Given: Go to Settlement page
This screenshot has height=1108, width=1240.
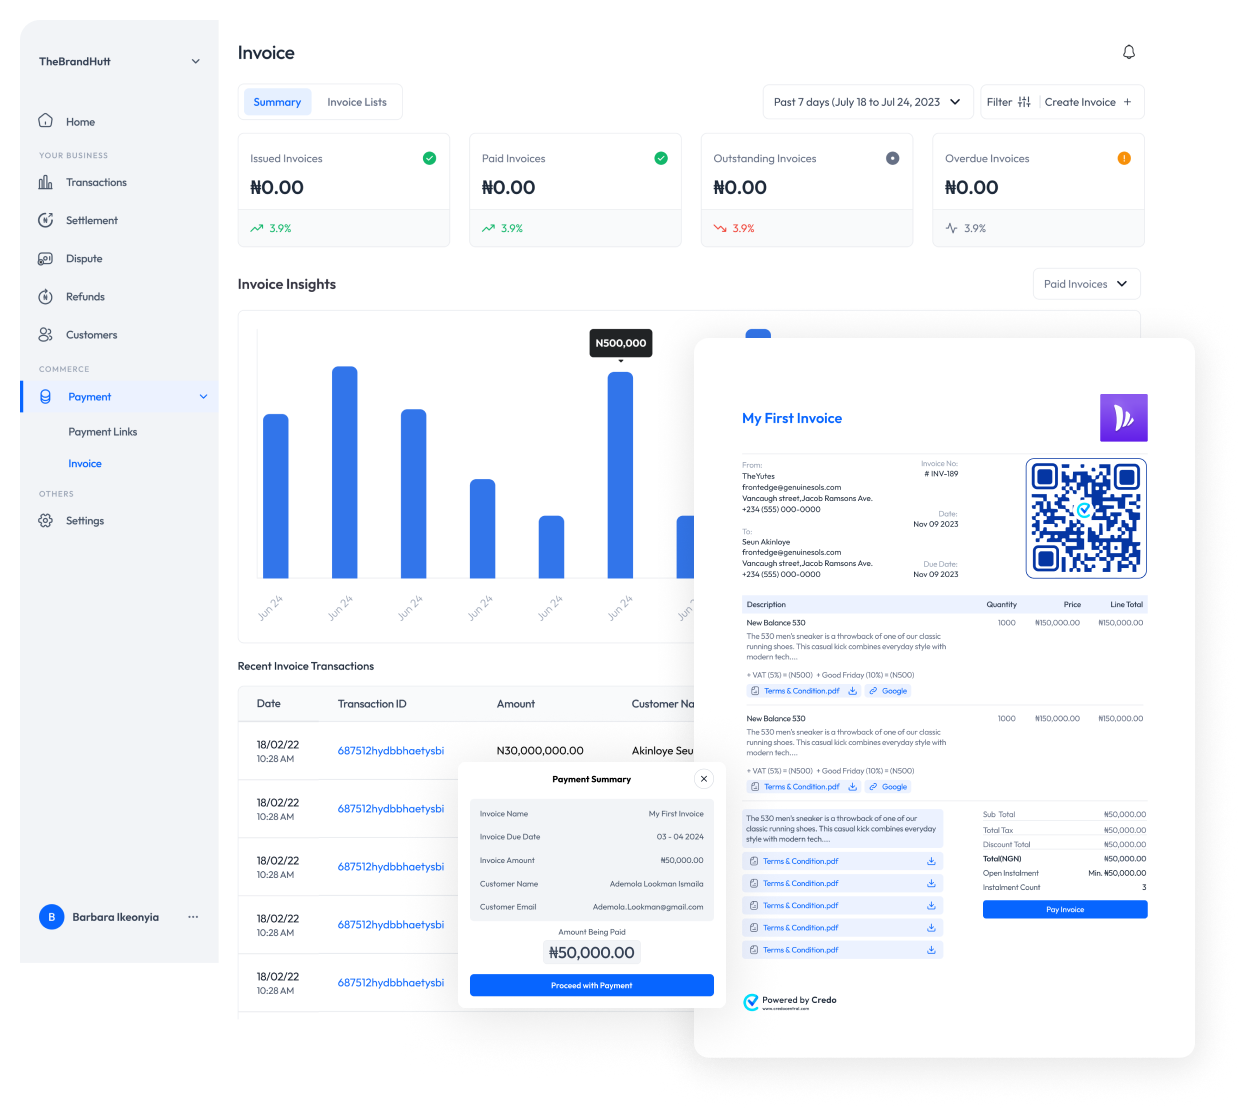Looking at the screenshot, I should point(92,220).
